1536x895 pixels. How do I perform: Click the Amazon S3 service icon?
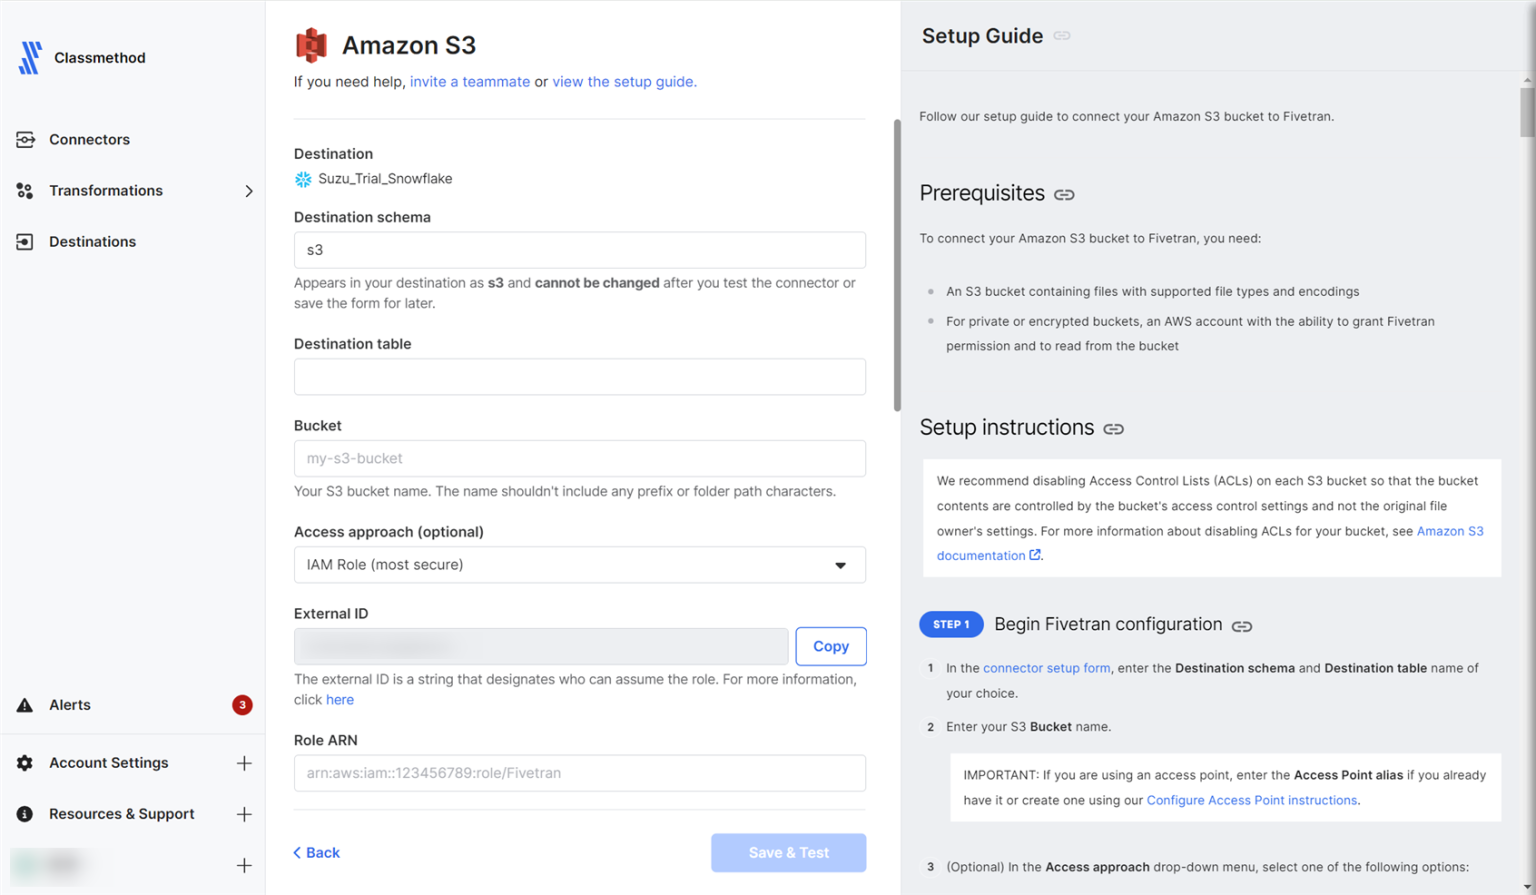pos(309,44)
